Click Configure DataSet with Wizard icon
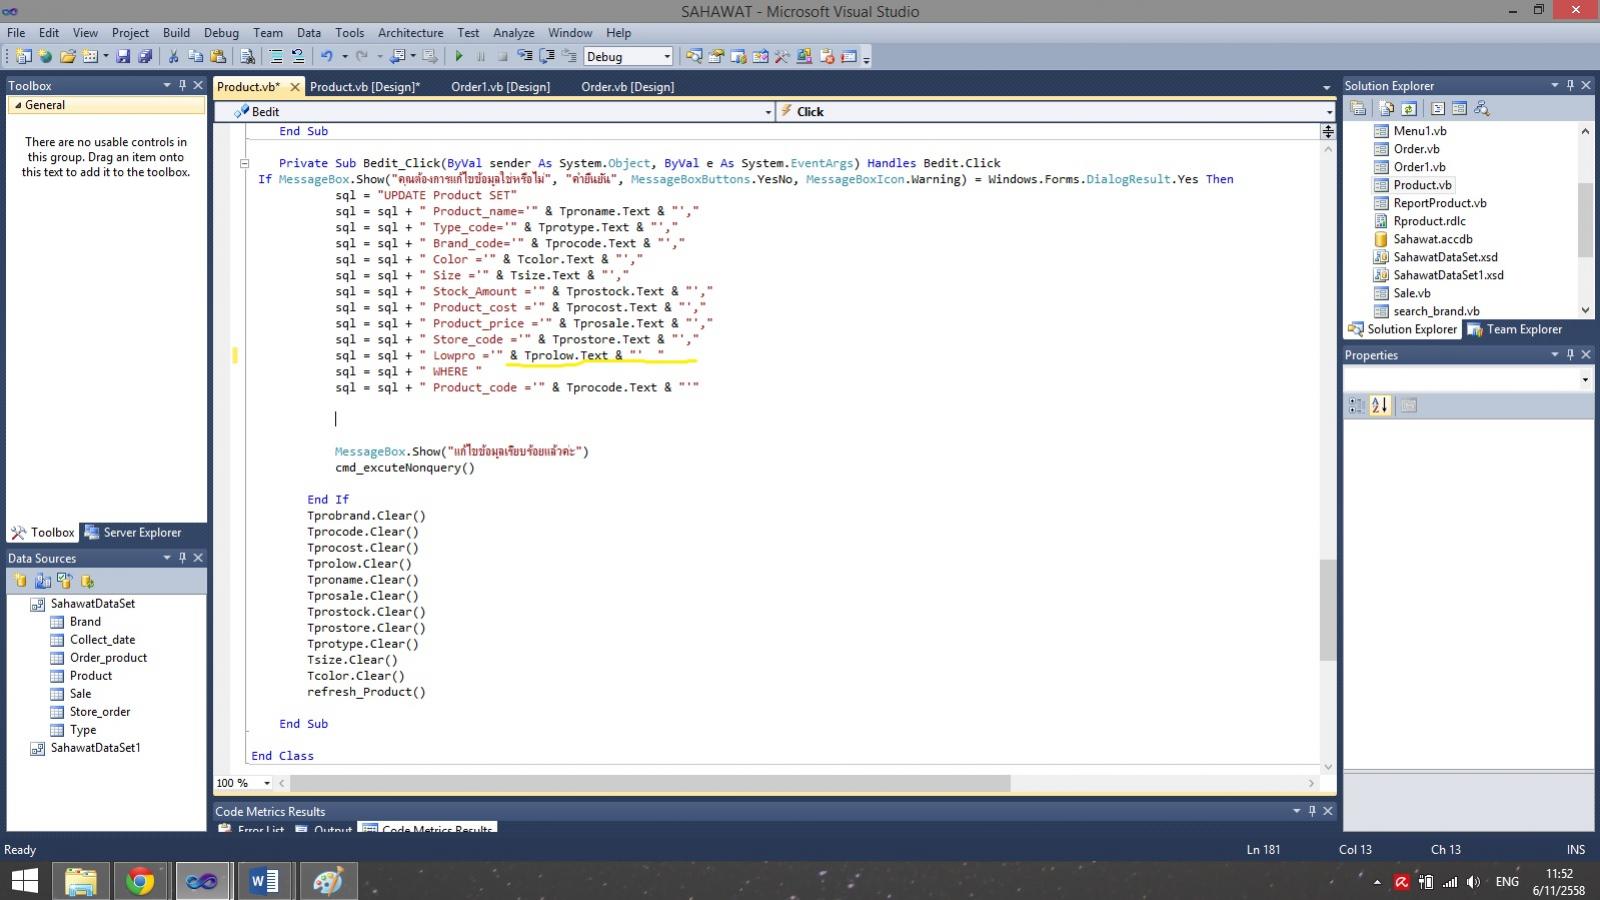The image size is (1600, 900). point(65,581)
